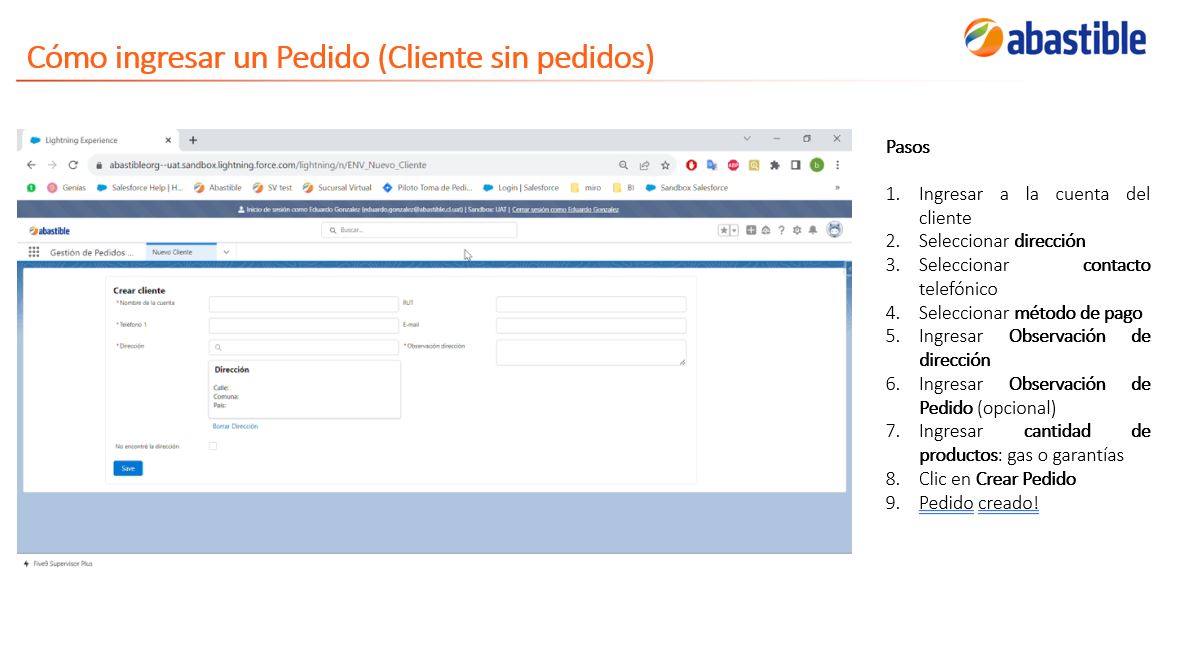Click the user avatar profile icon

[x=834, y=230]
